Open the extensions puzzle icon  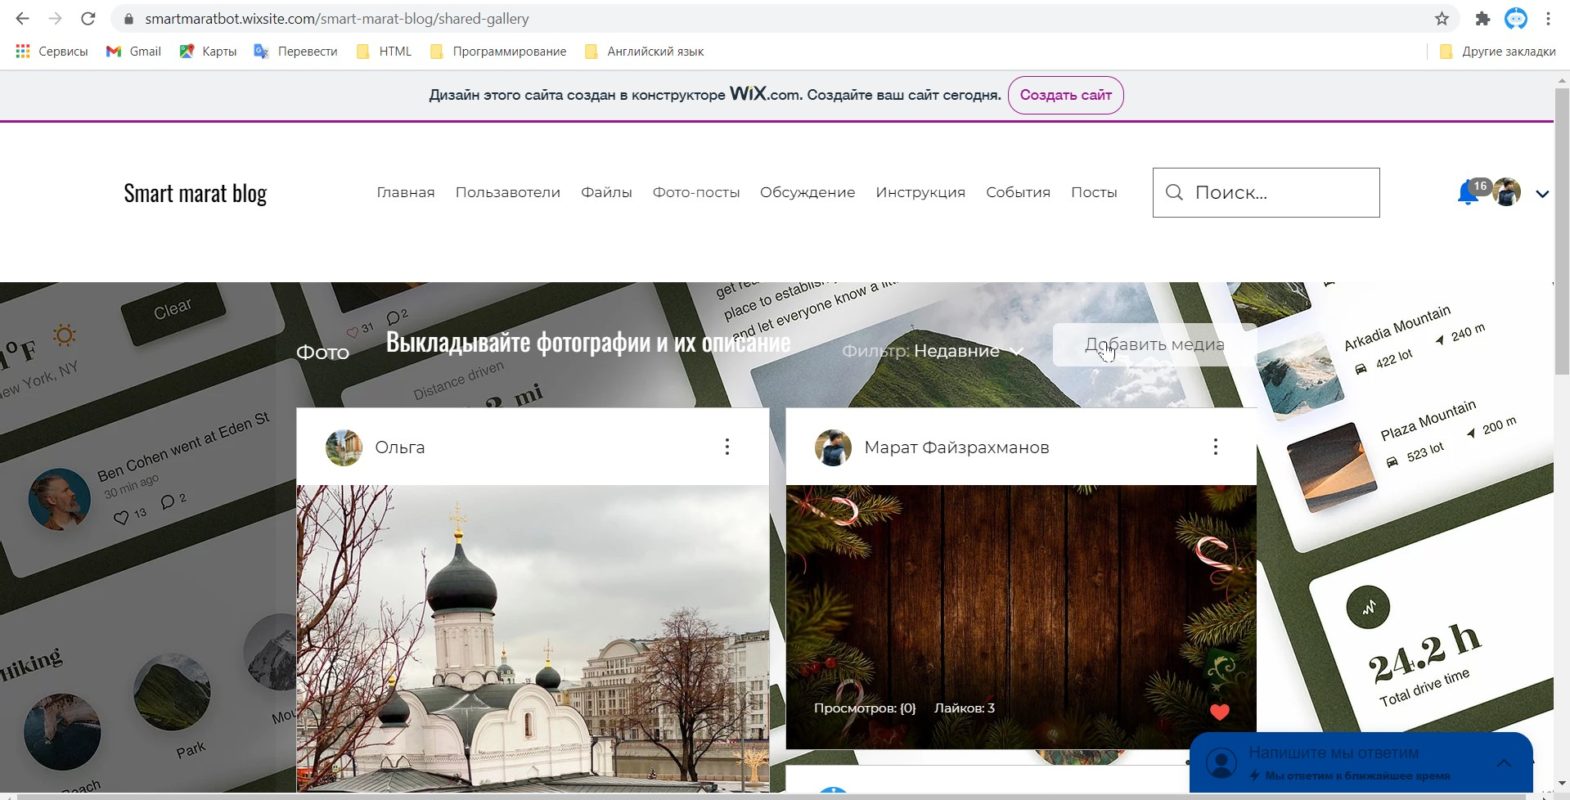click(x=1483, y=18)
